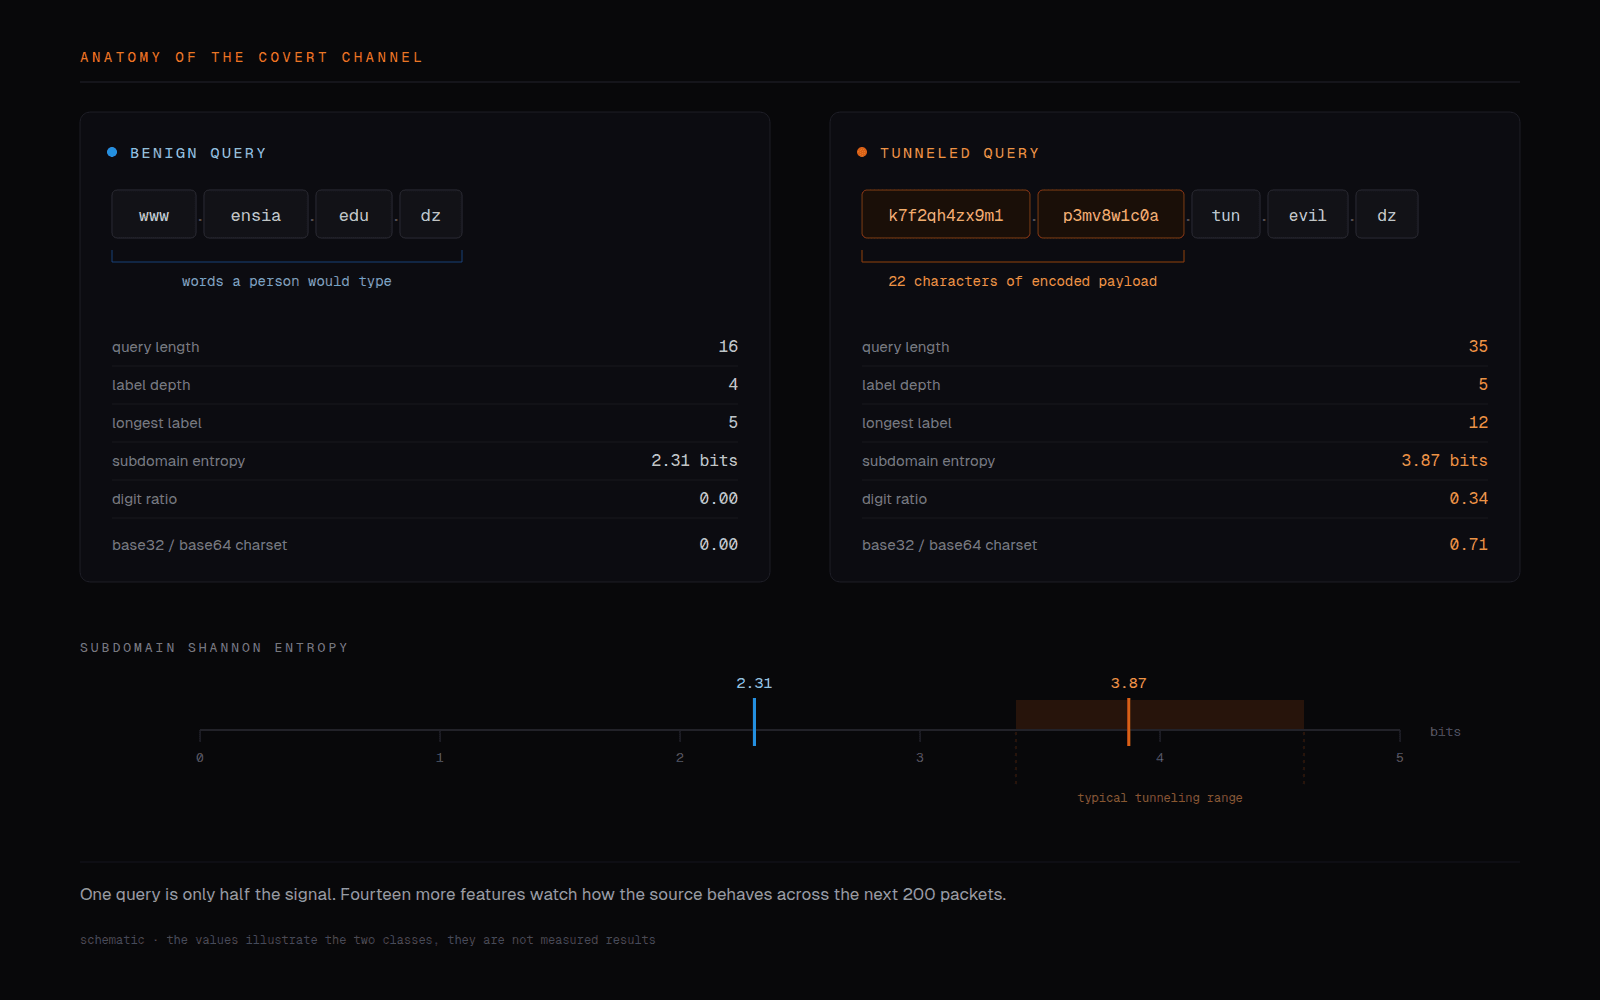Image resolution: width=1600 pixels, height=1000 pixels.
Task: Click '22 characters of encoded payload' caption
Action: (x=1023, y=282)
